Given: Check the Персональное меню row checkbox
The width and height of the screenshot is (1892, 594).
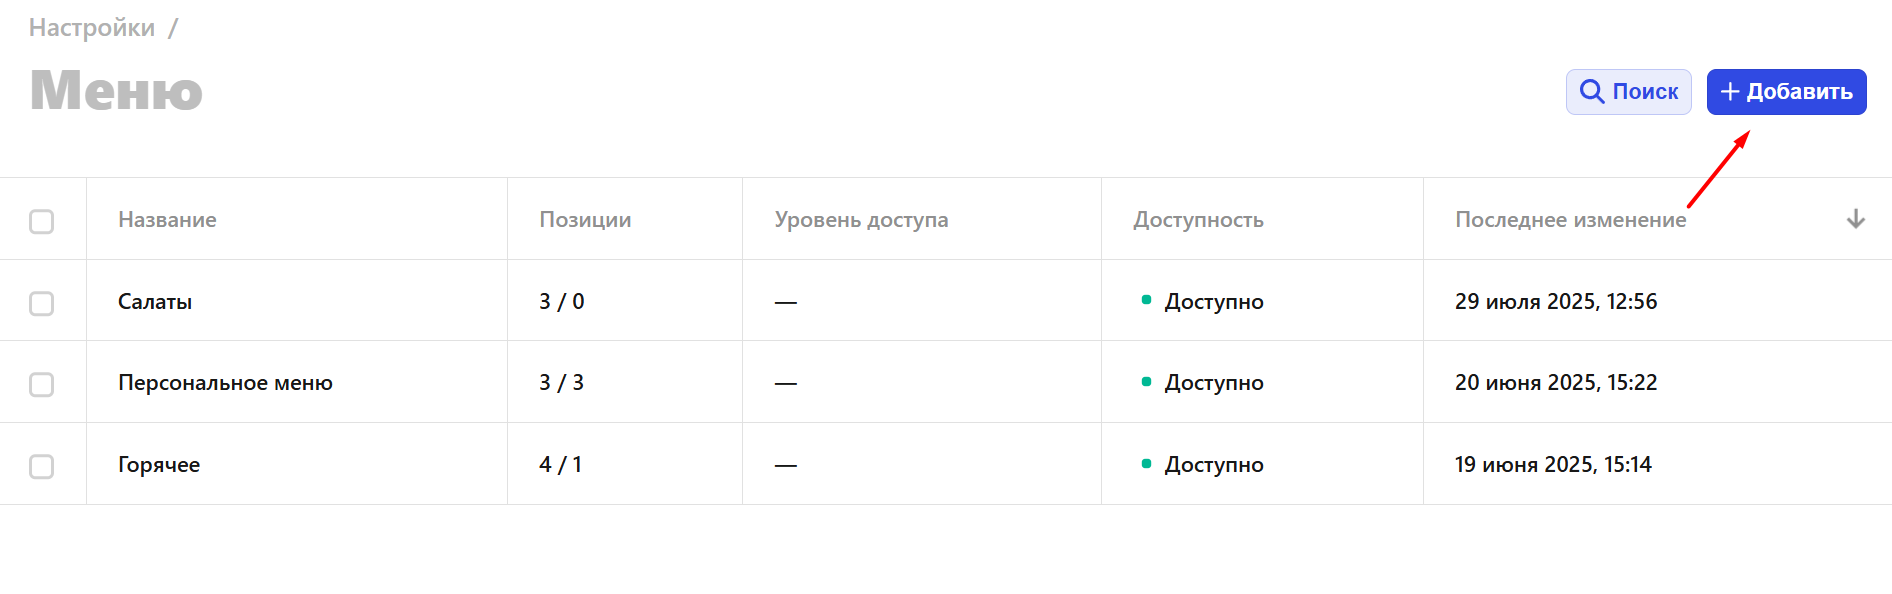Looking at the screenshot, I should tap(41, 384).
